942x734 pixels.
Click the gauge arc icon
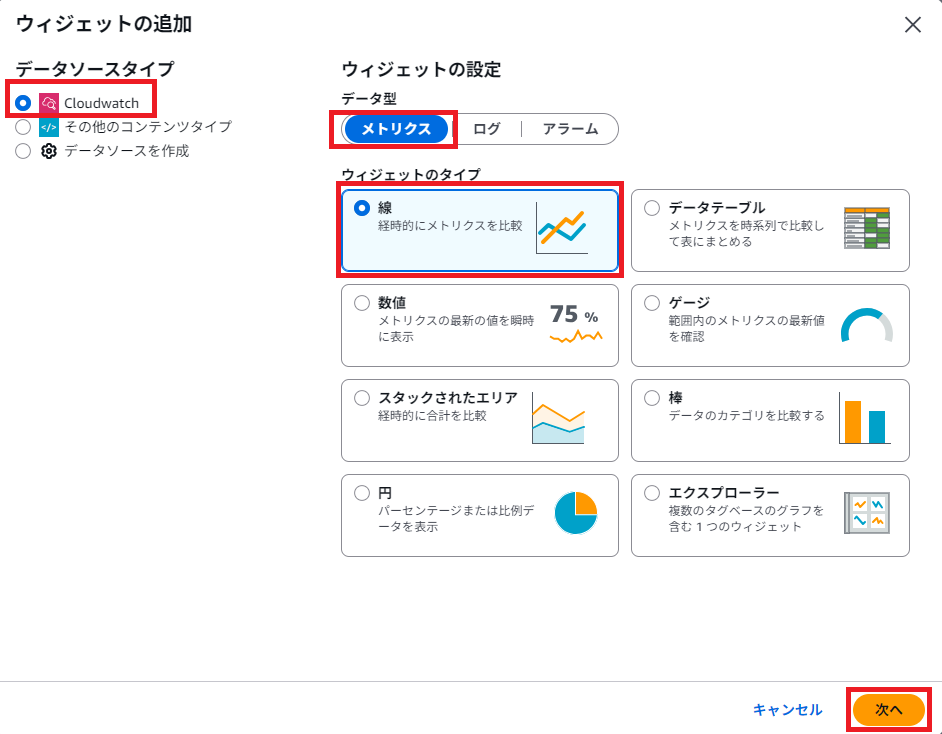[866, 325]
